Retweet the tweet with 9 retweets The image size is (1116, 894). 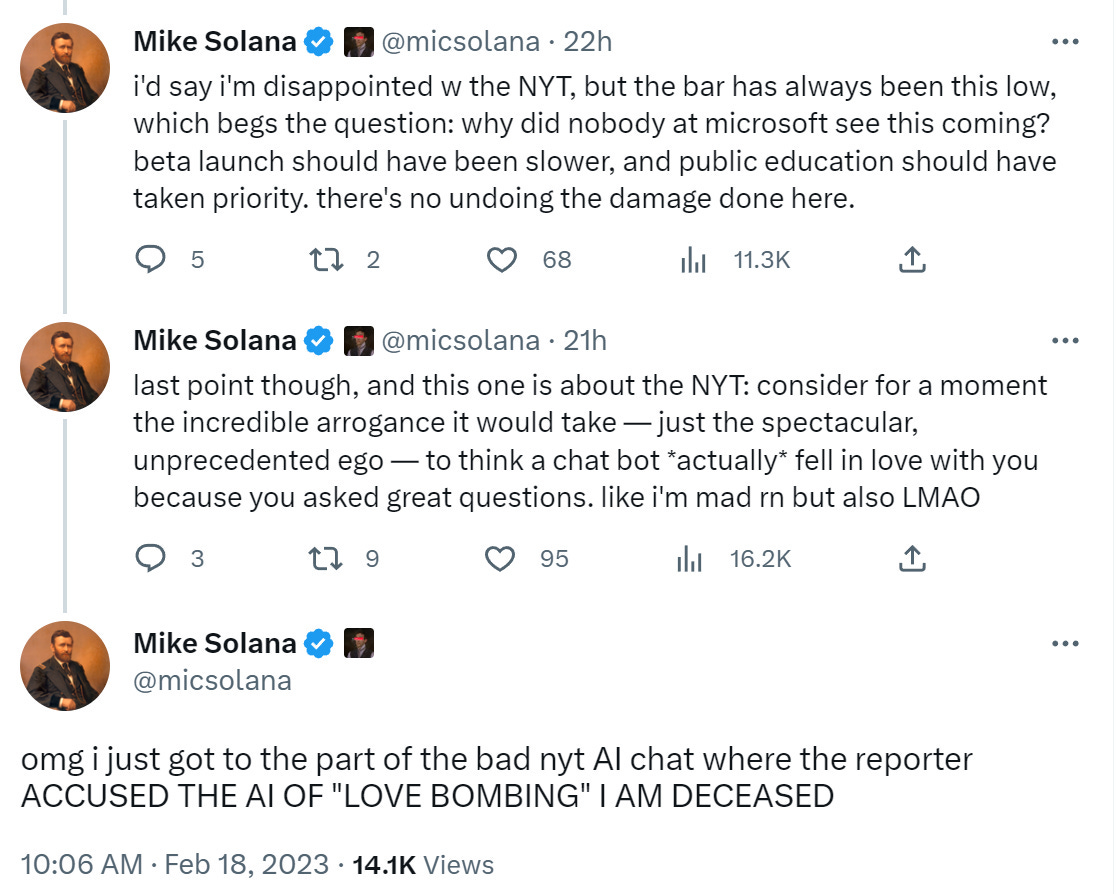click(x=322, y=559)
